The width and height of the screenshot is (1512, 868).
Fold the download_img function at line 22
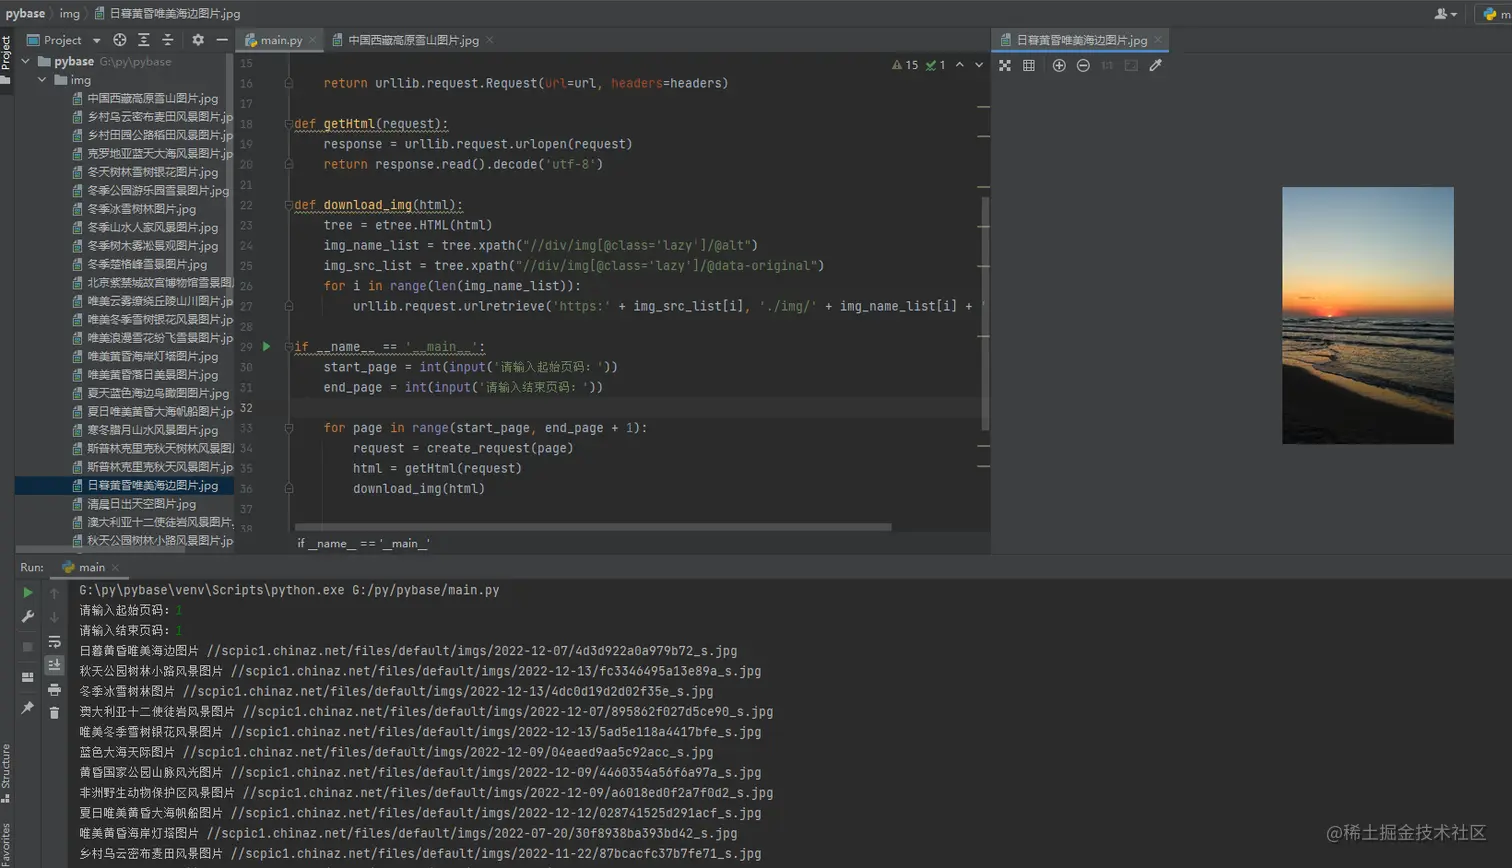pyautogui.click(x=288, y=205)
